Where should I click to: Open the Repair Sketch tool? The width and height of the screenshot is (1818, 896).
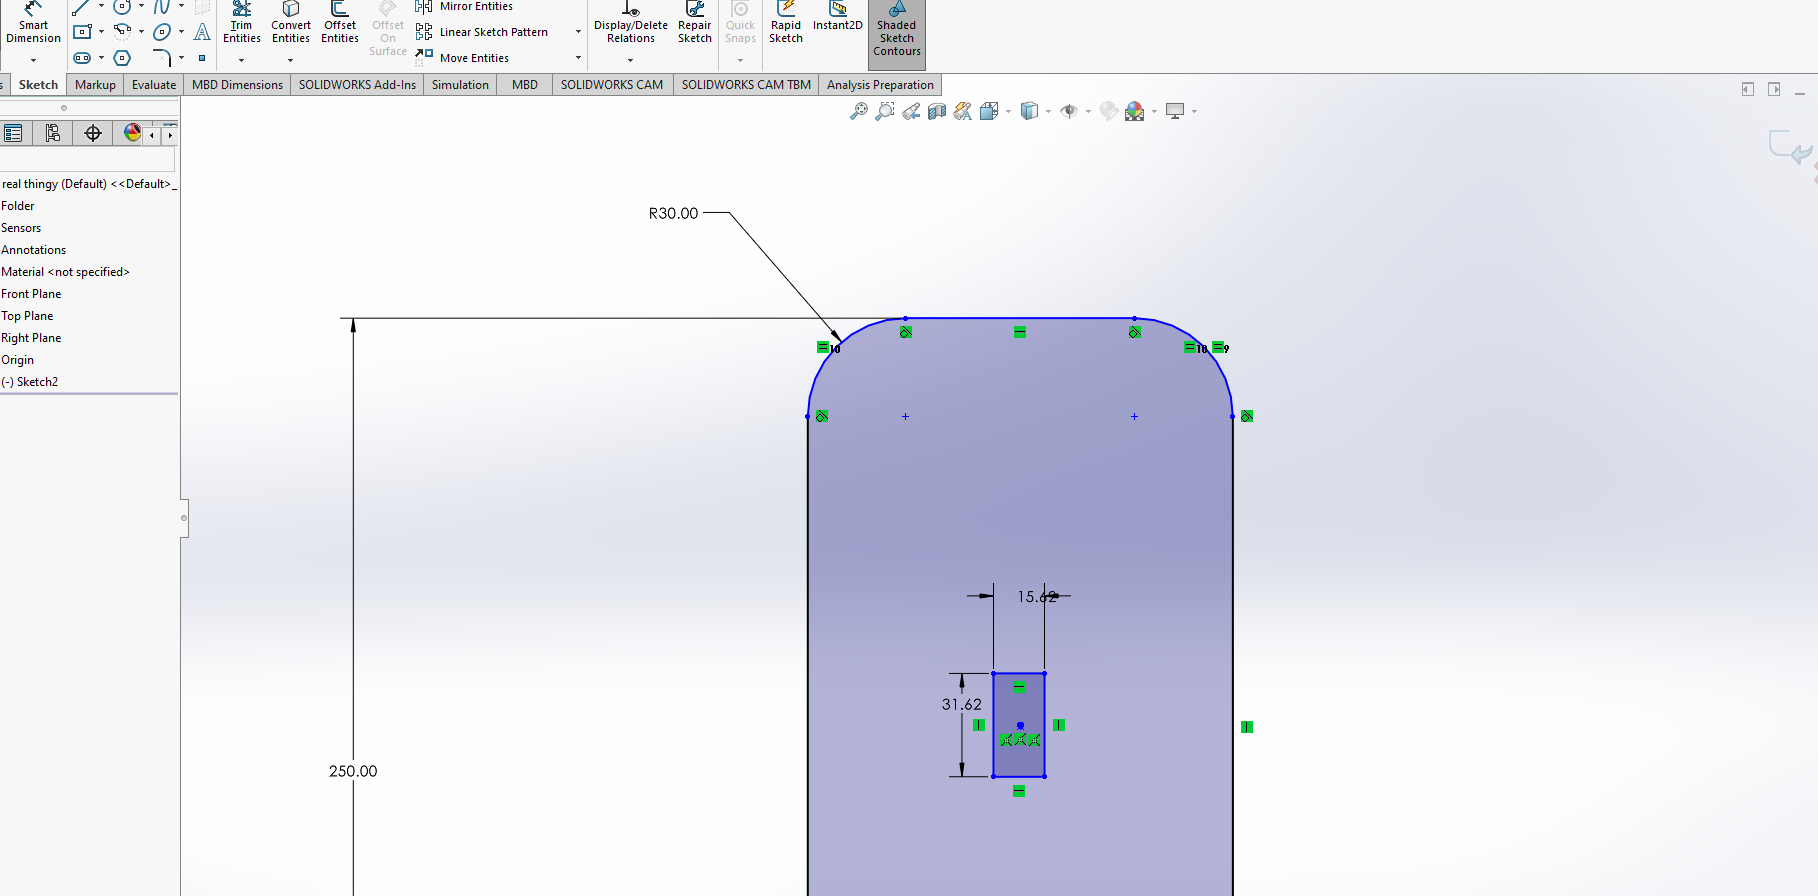[694, 24]
